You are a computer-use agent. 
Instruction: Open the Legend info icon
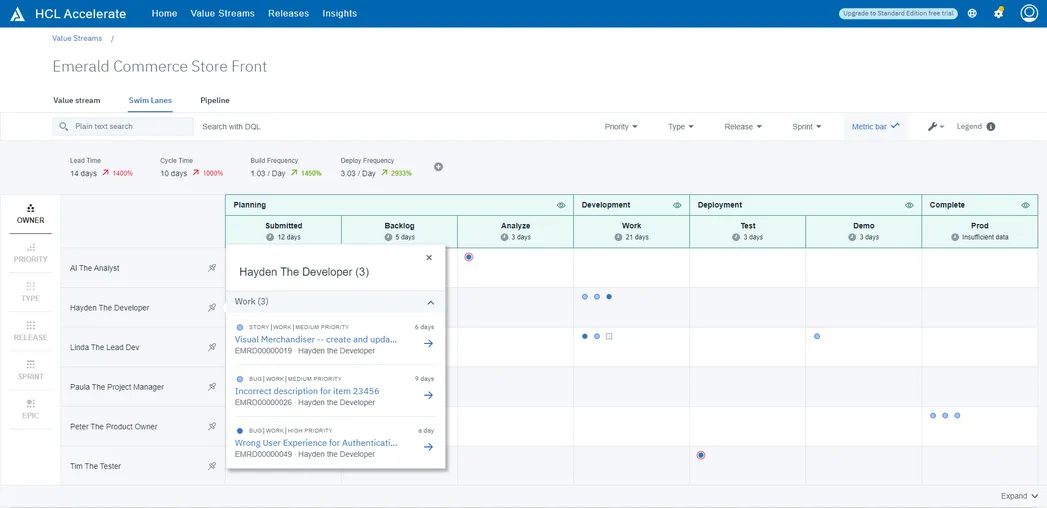(x=990, y=127)
